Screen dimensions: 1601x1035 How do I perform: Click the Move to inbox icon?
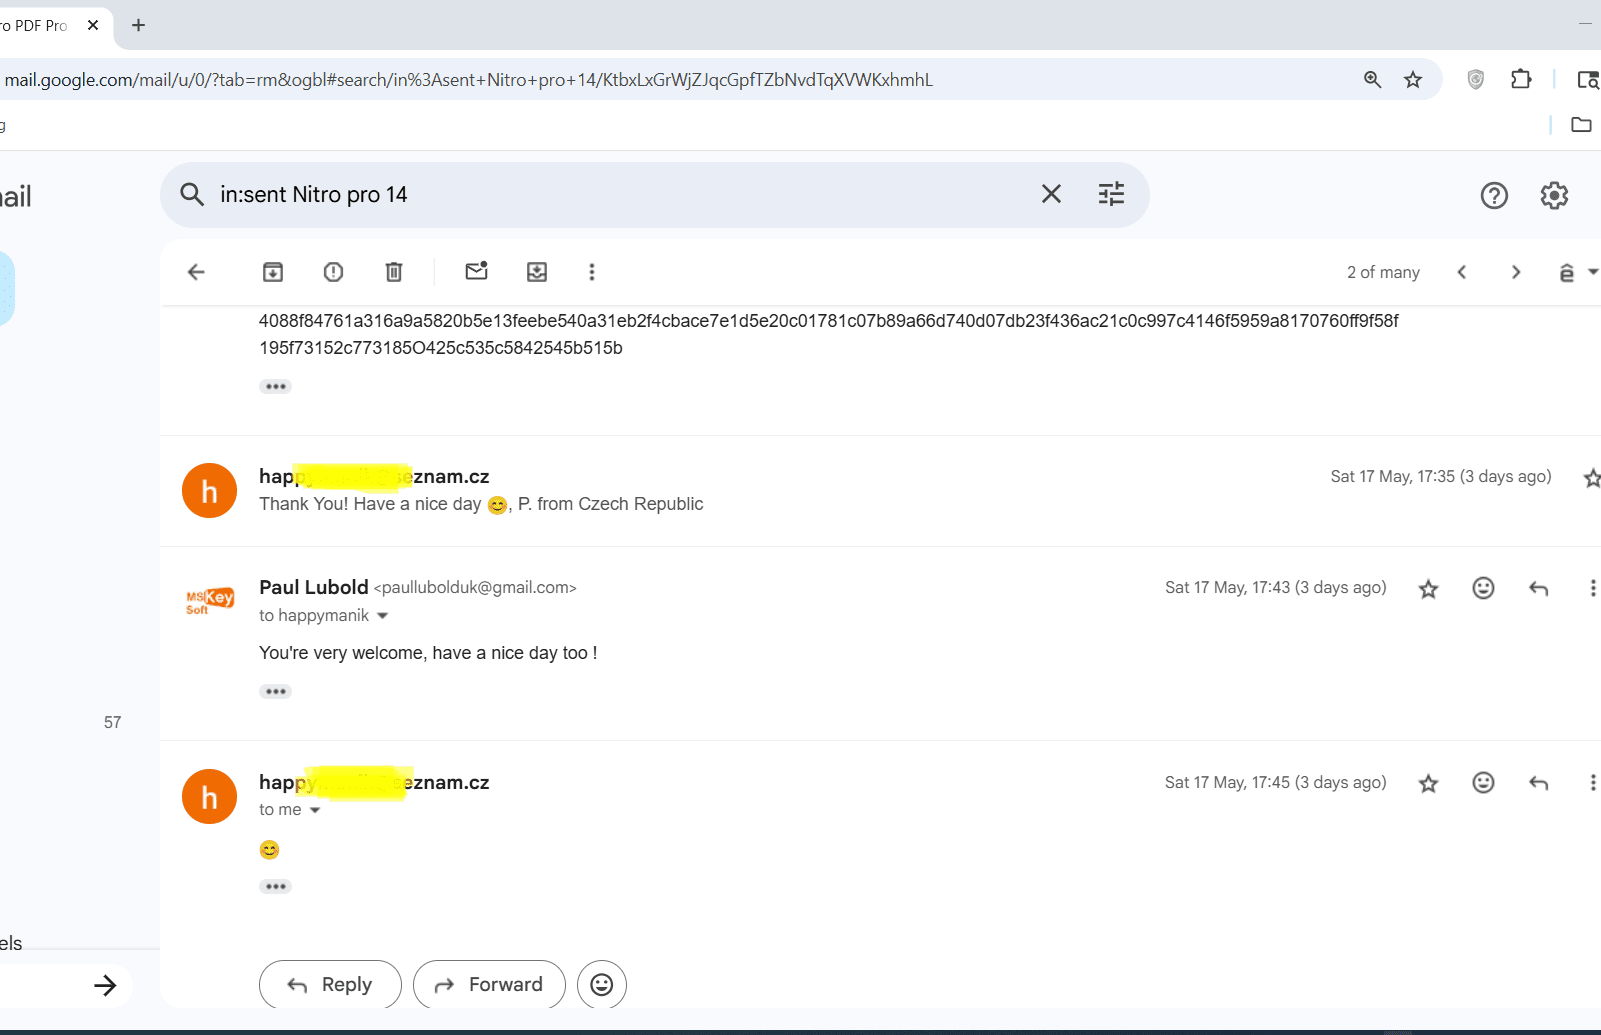(537, 272)
